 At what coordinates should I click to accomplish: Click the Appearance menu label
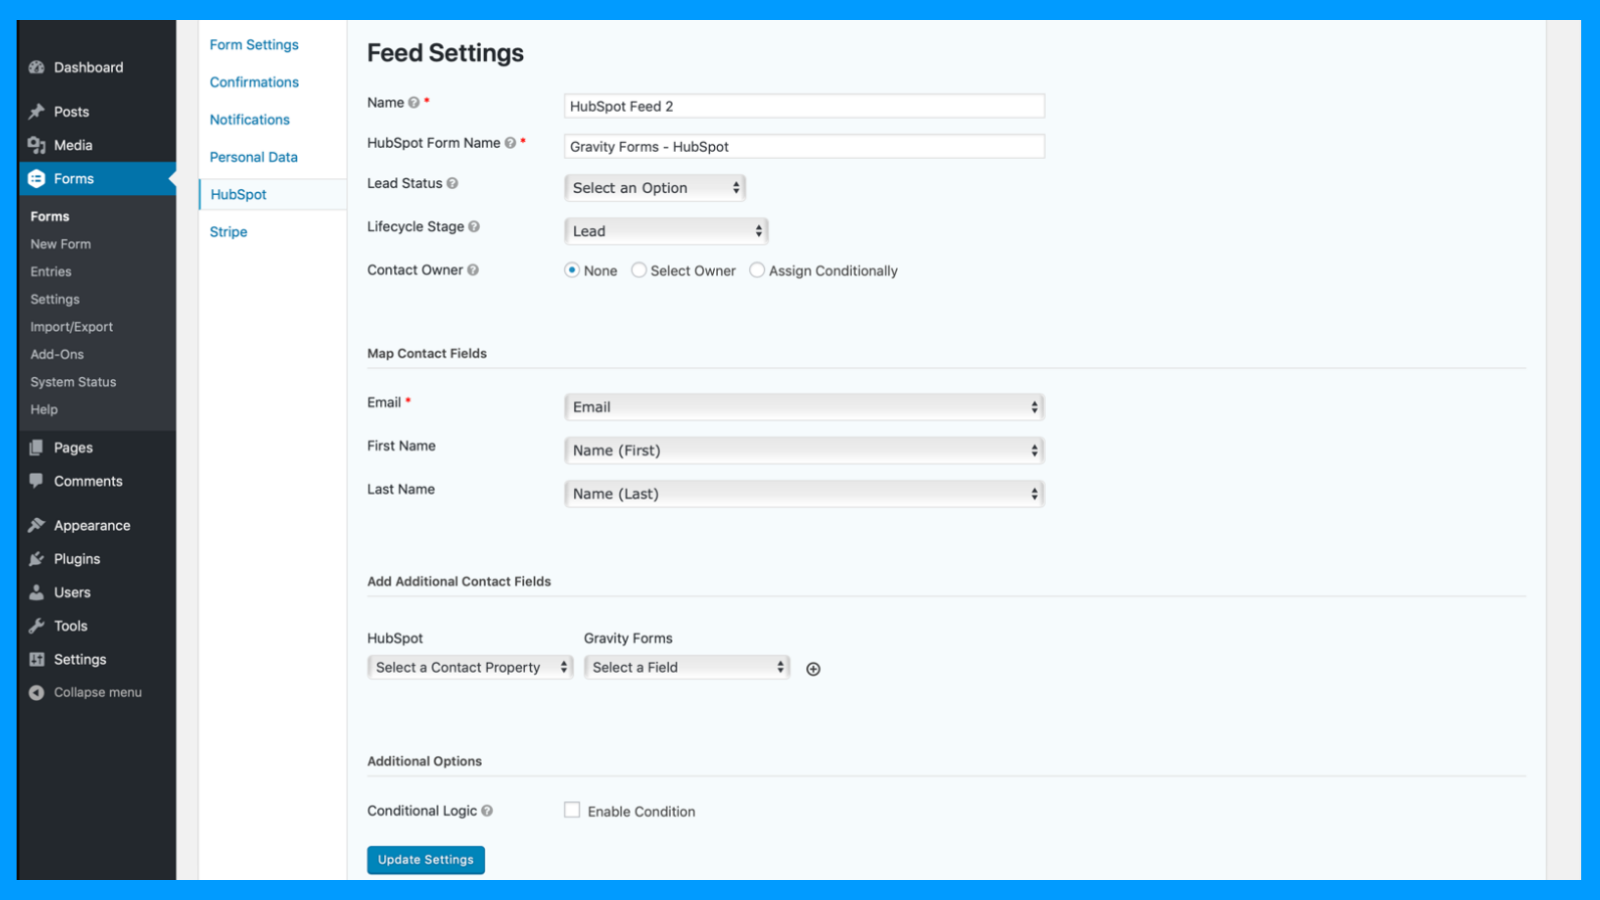coord(92,525)
